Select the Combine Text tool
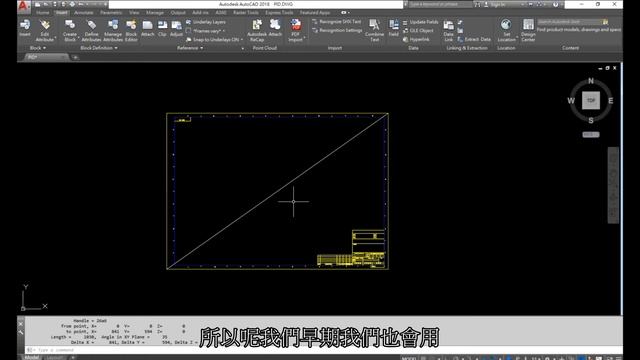 374,30
